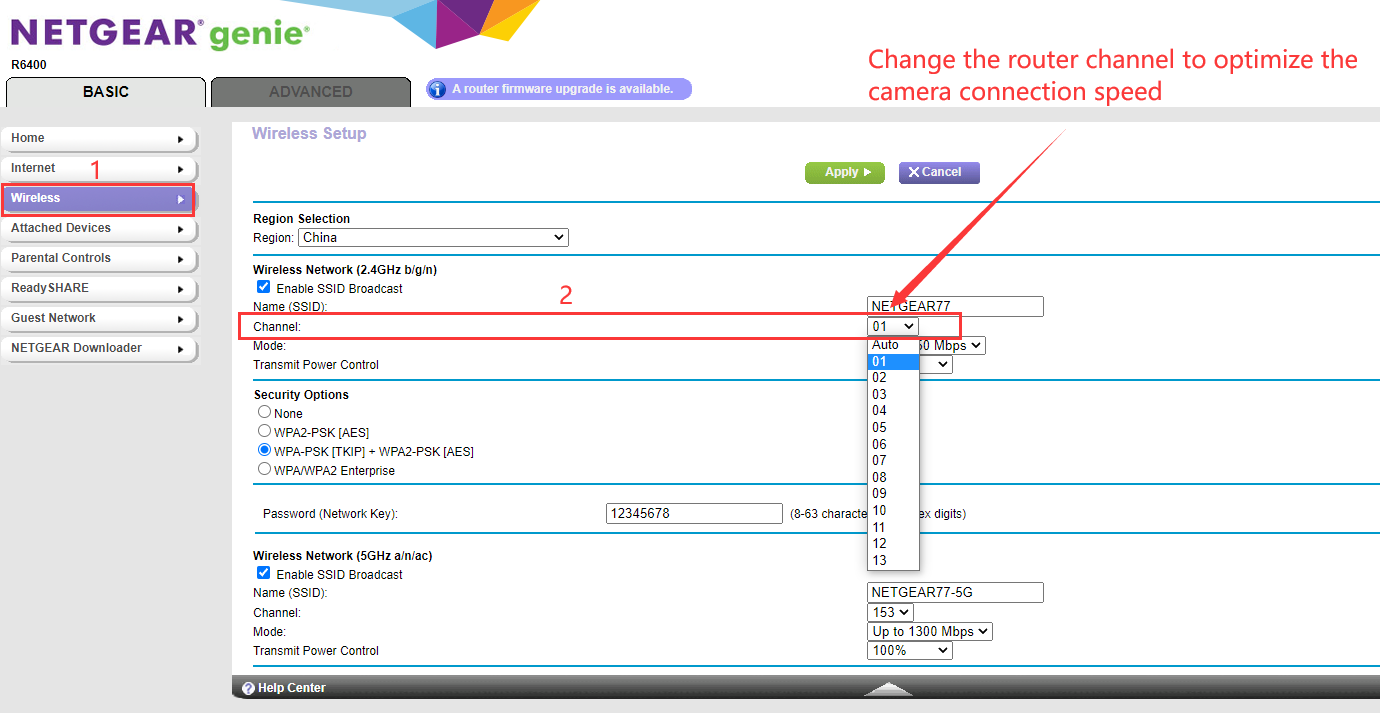This screenshot has width=1380, height=713.
Task: Select channel 12 in the list
Action: 893,544
